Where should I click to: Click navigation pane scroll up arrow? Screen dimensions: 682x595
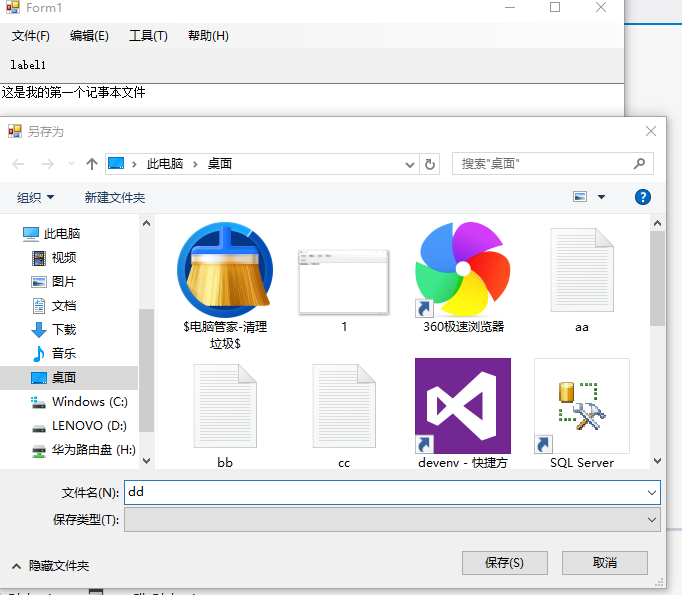(147, 223)
